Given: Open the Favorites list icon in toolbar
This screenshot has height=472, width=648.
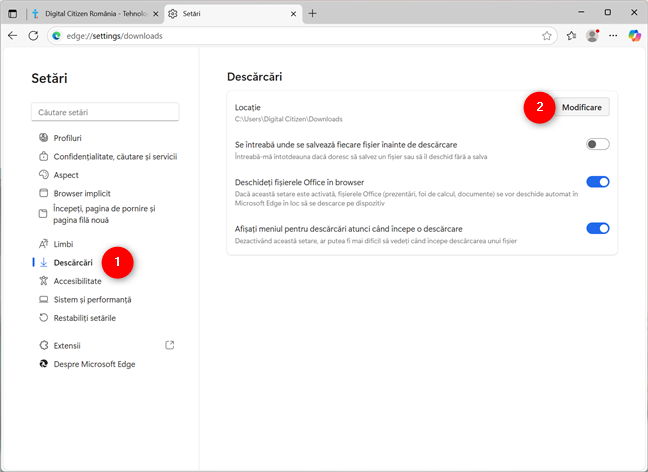Looking at the screenshot, I should pos(571,35).
